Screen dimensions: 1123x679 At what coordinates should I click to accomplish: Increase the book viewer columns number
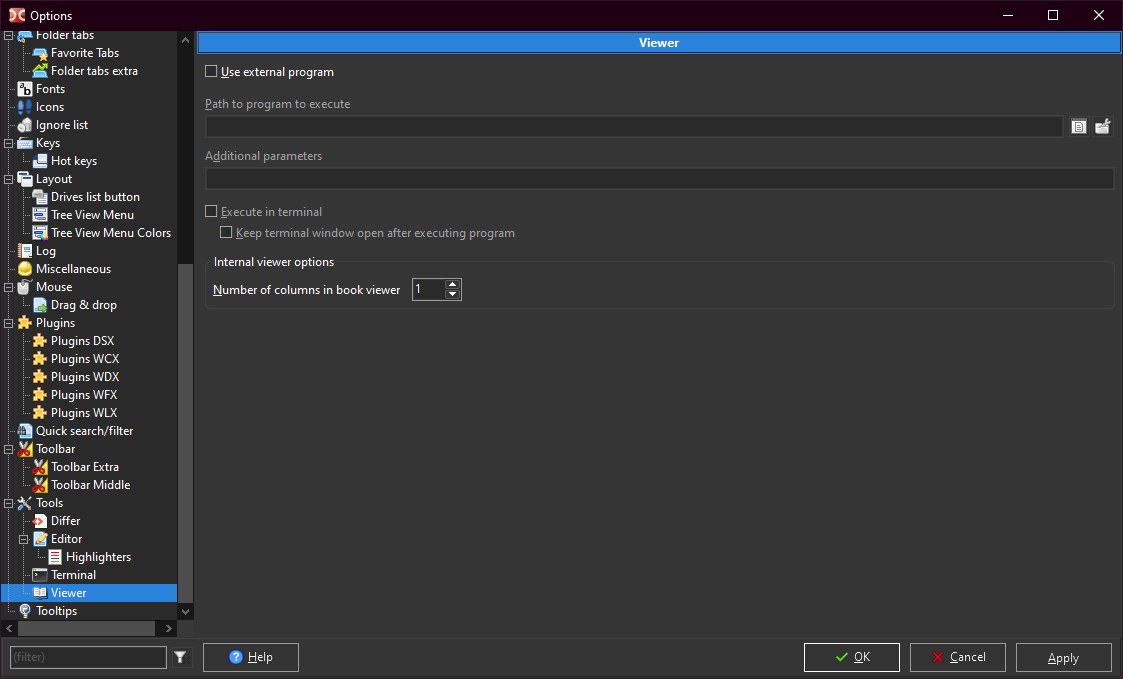click(453, 284)
